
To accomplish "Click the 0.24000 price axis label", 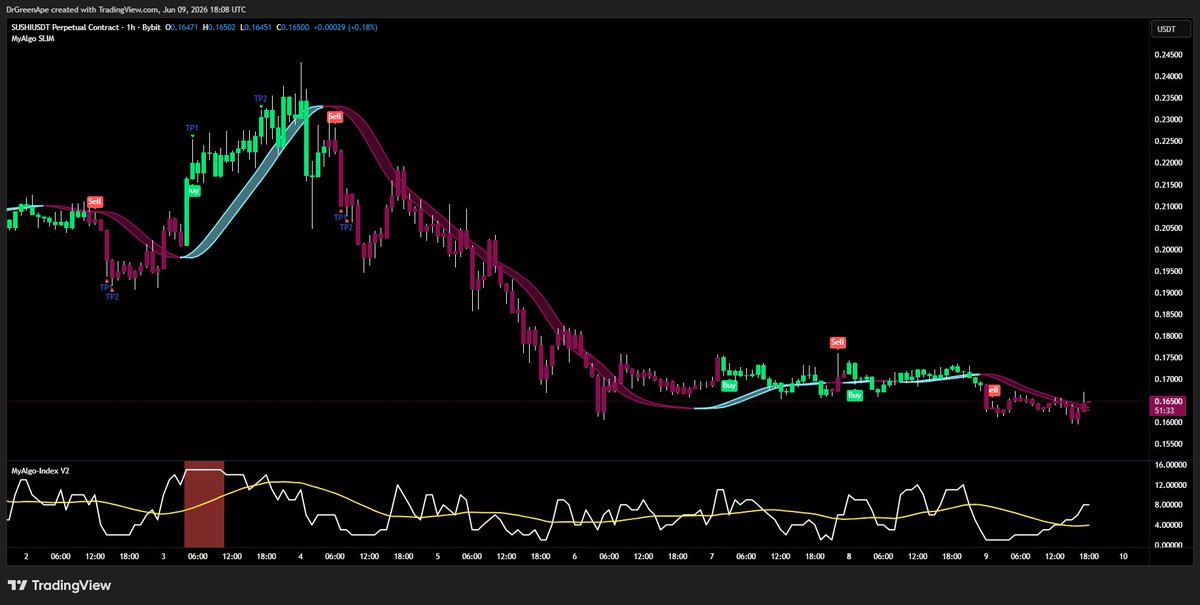I will (x=1170, y=77).
